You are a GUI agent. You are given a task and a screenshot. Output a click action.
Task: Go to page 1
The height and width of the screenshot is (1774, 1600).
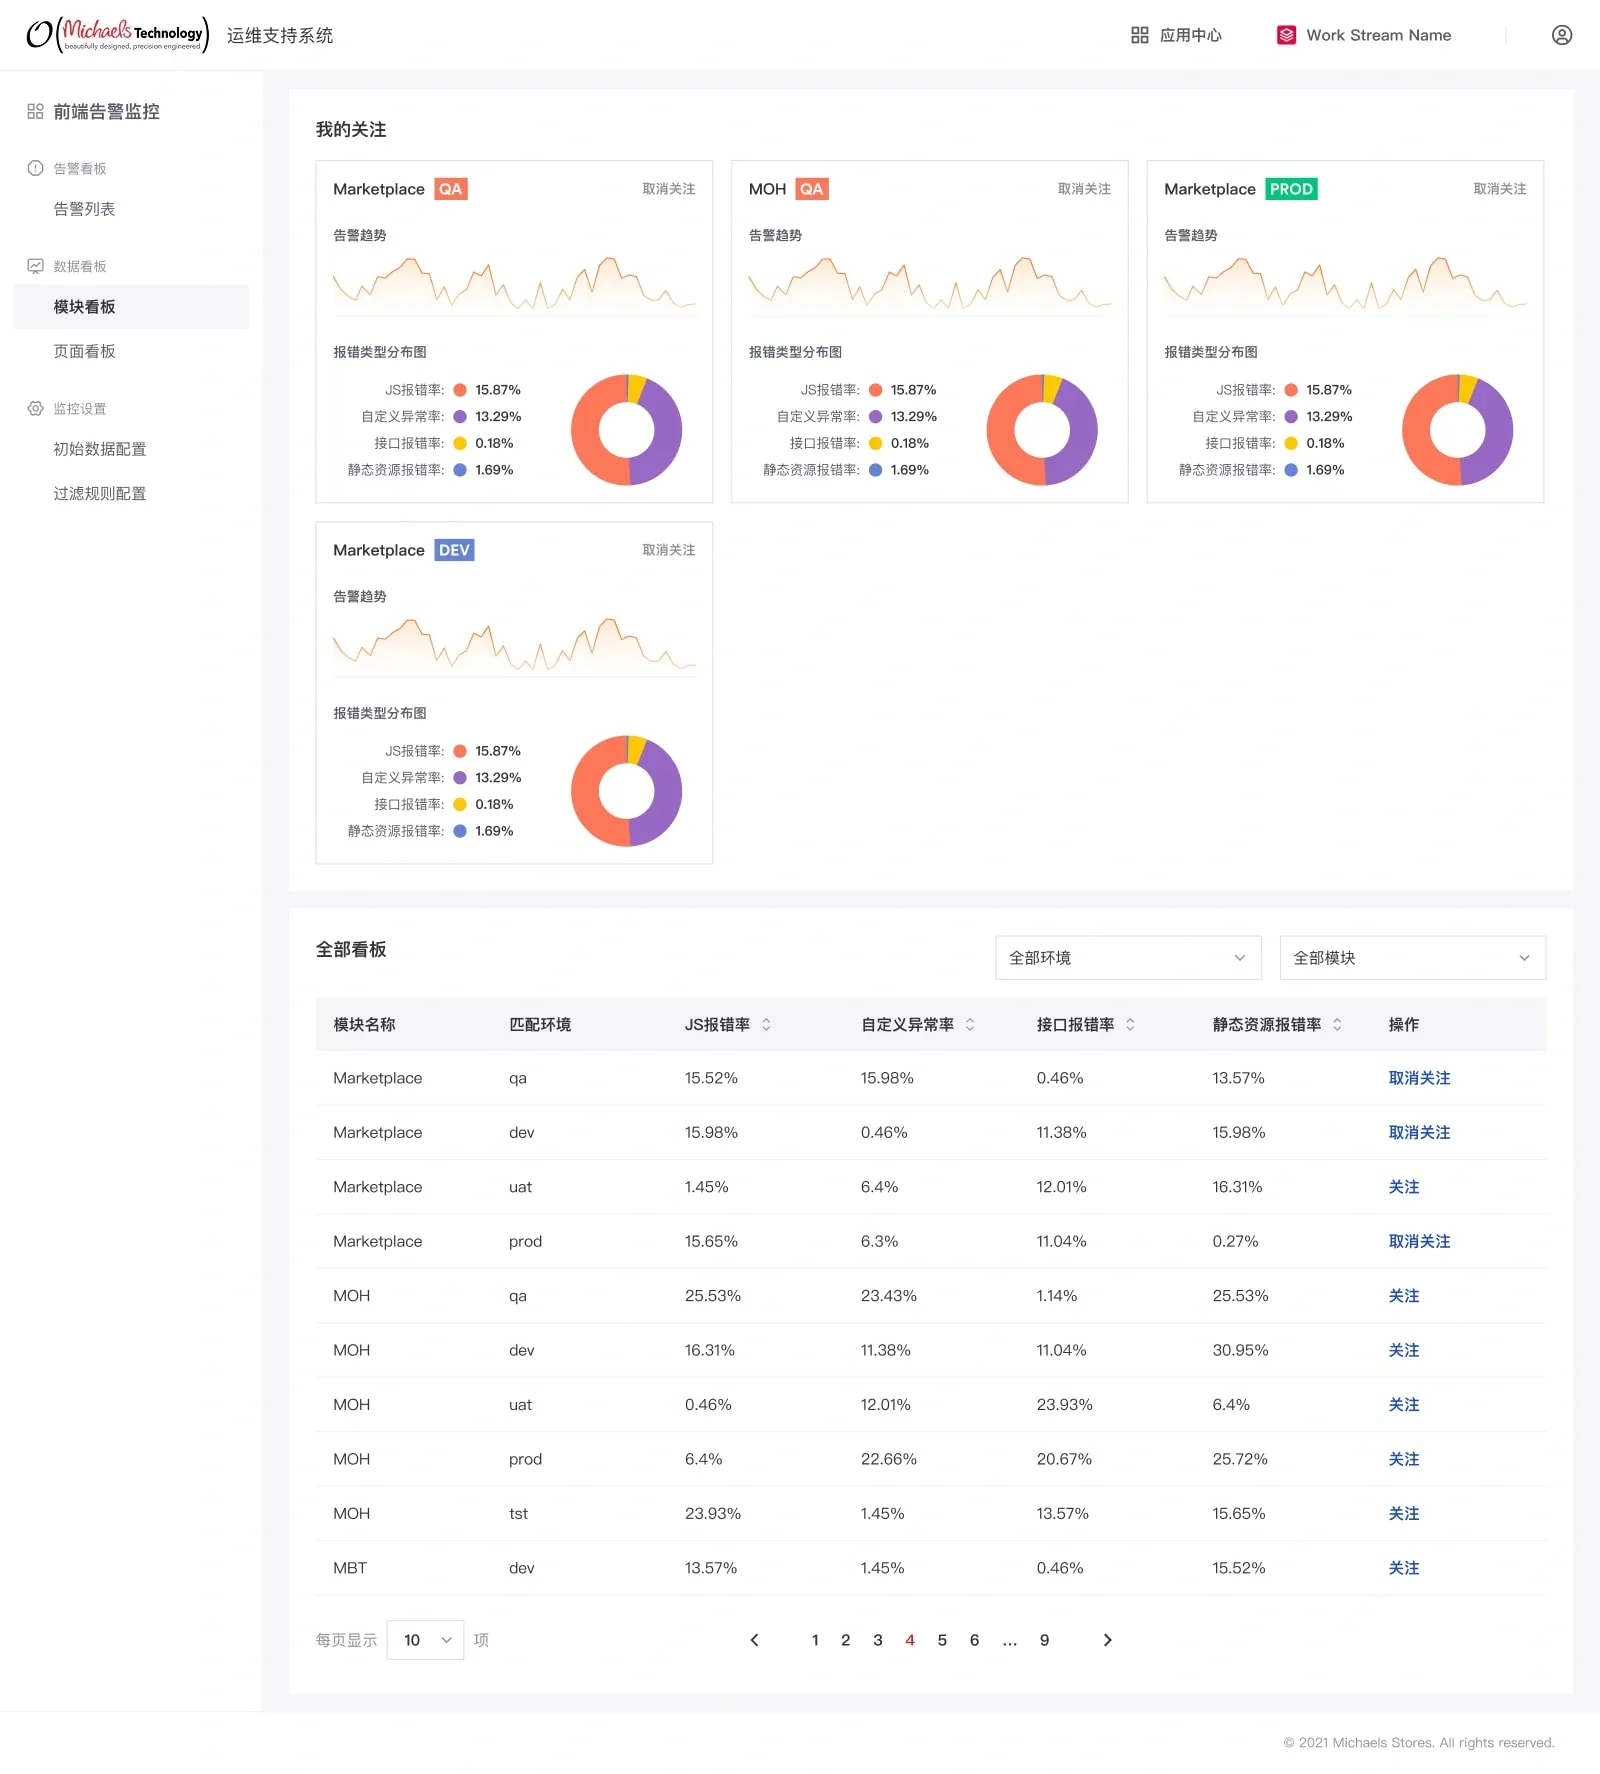[x=815, y=1640]
